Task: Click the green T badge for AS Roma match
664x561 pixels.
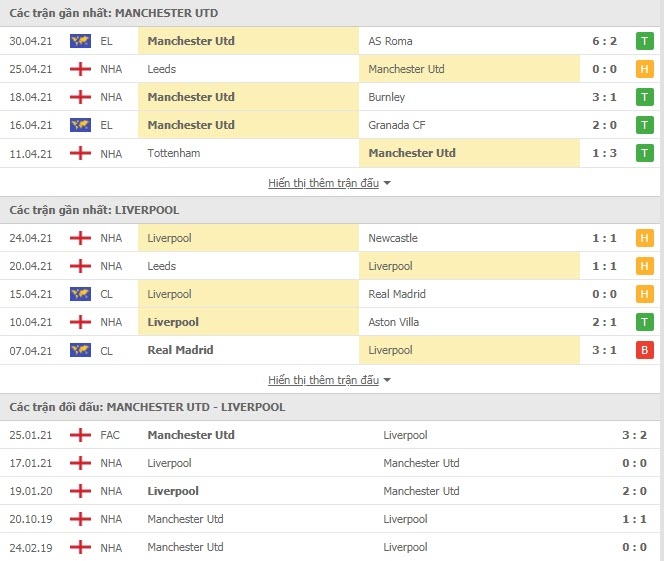Action: 644,41
